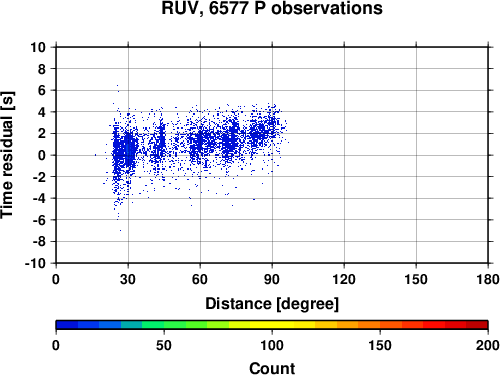500x375 pixels.
Task: Click the green colorbar segment near 50
Action: point(175,325)
